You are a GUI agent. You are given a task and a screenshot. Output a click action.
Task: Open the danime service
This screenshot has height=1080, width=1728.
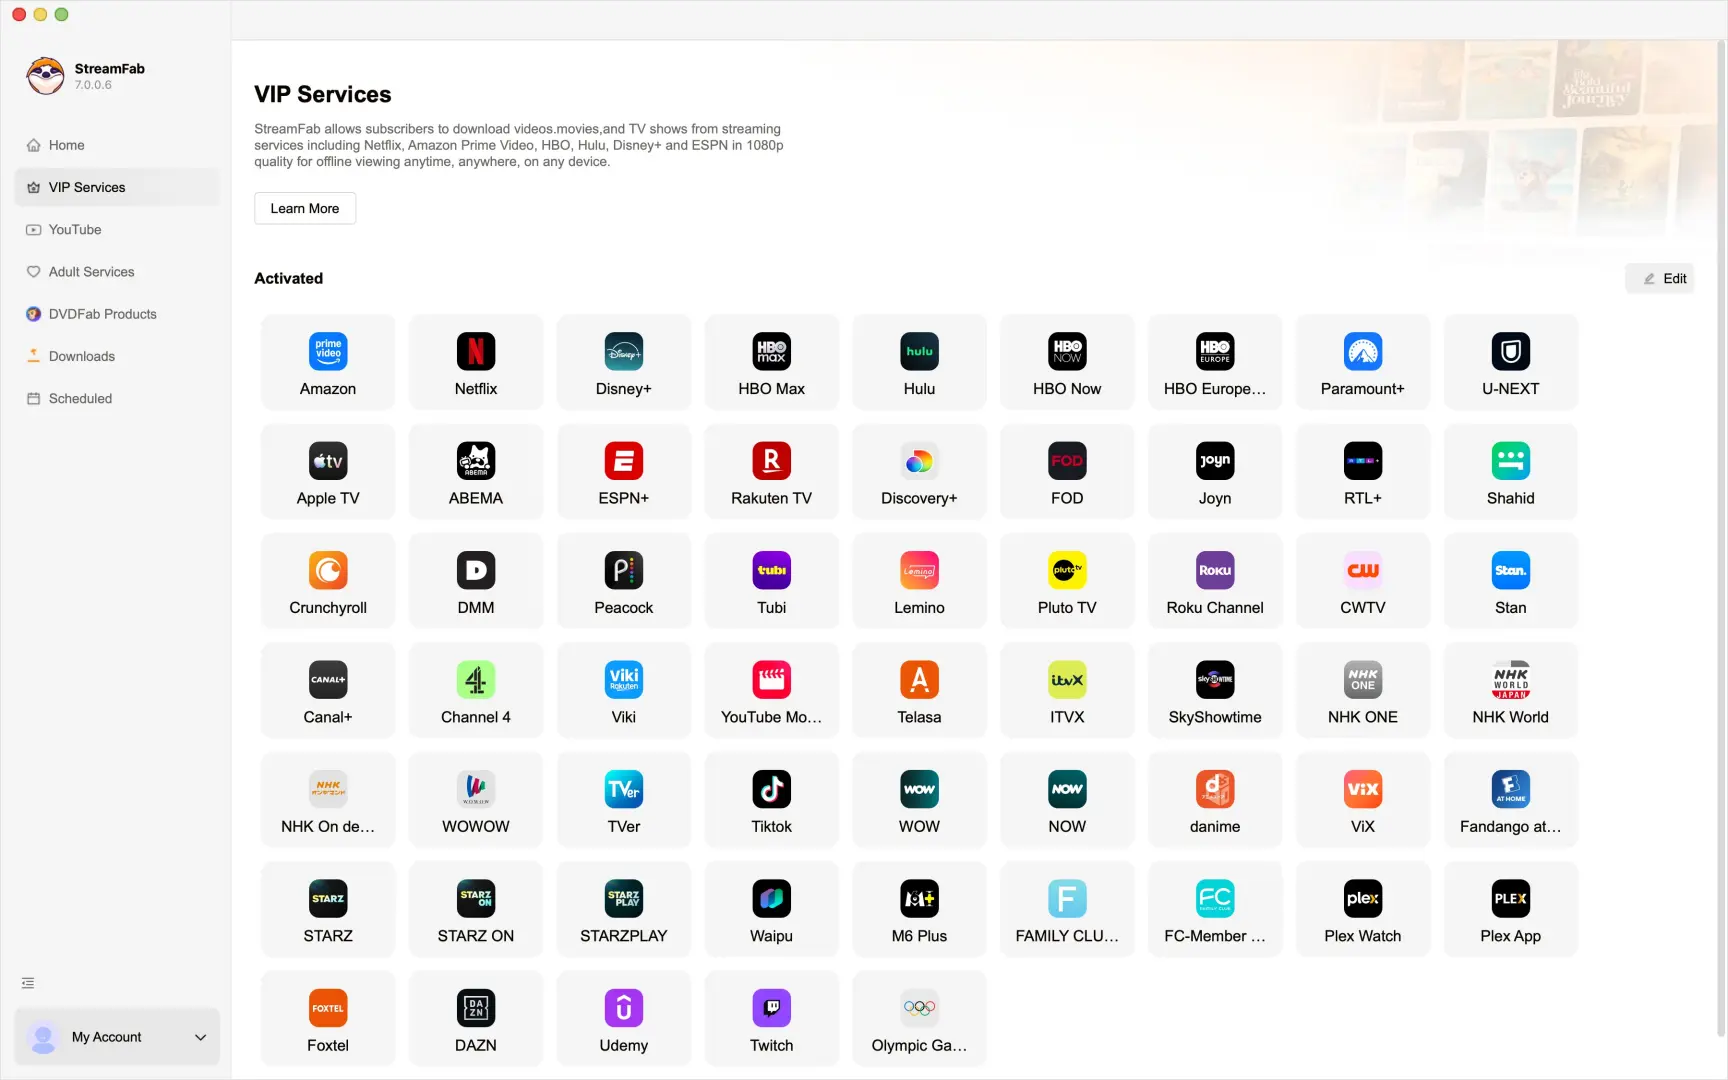click(x=1215, y=800)
